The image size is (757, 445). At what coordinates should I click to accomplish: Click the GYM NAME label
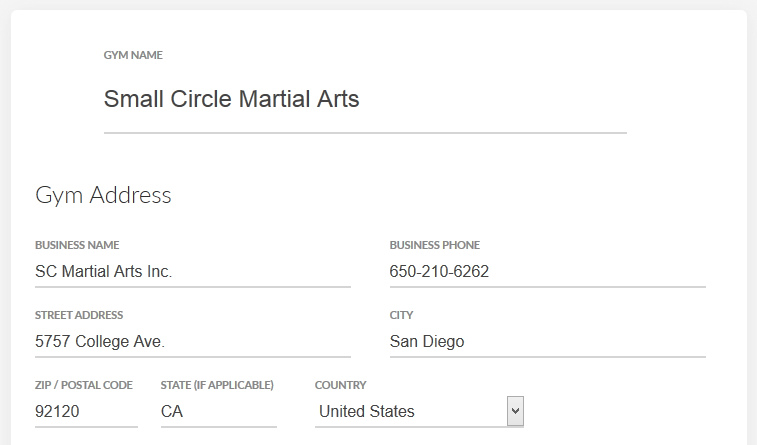[133, 55]
